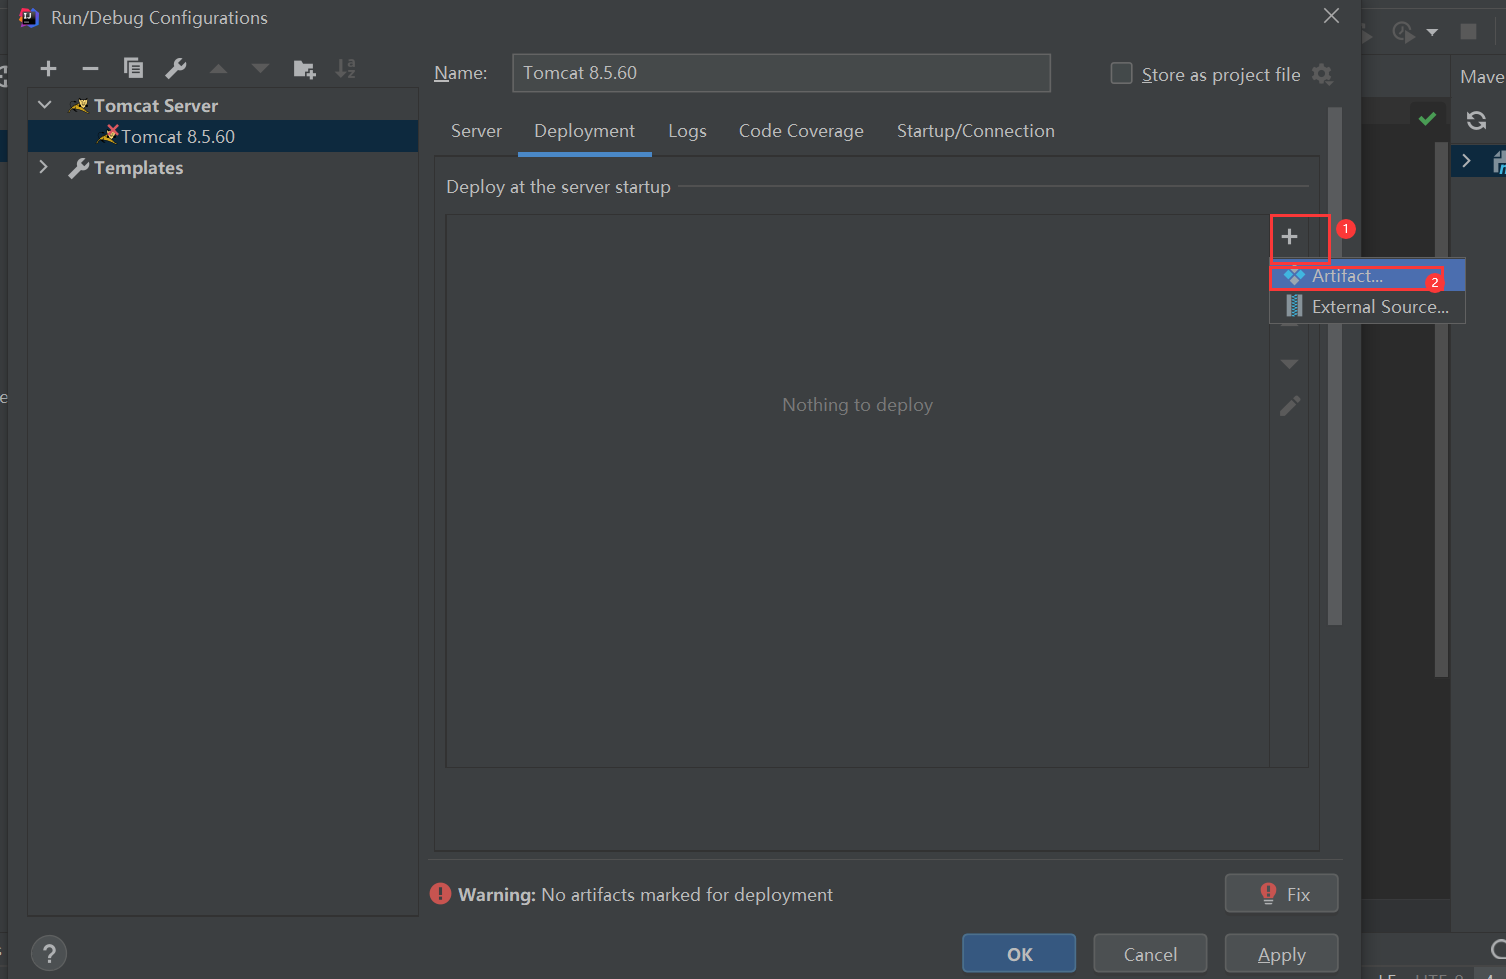Expand the Templates tree node
This screenshot has height=979, width=1506.
click(44, 167)
